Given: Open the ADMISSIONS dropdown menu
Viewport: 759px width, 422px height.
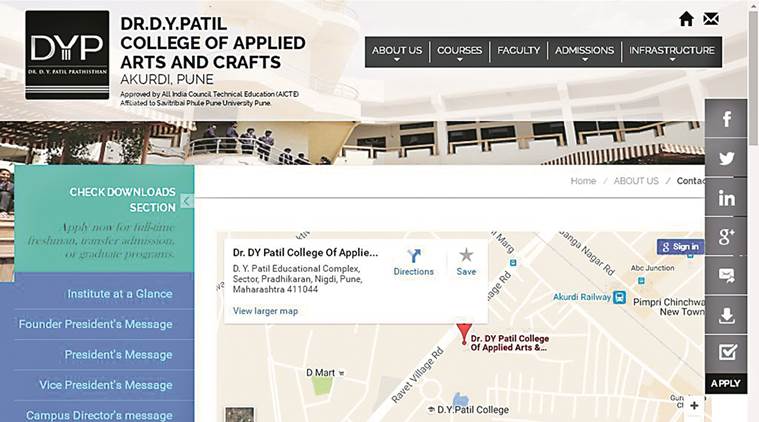Looking at the screenshot, I should tap(584, 51).
